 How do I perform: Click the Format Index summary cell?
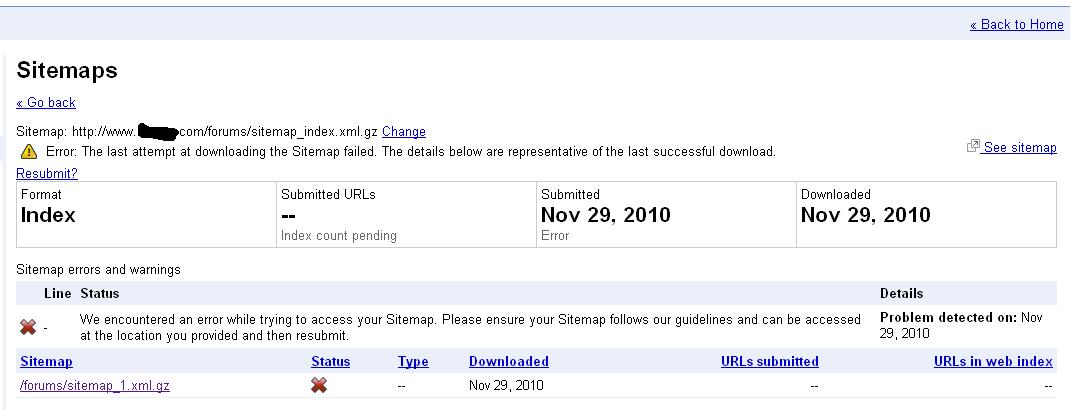coord(146,215)
